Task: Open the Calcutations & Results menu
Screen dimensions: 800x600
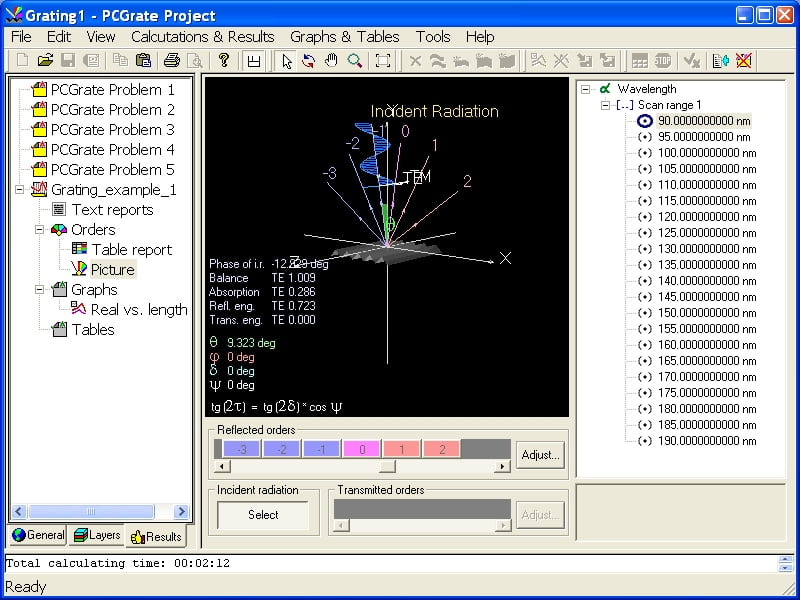Action: click(x=203, y=37)
